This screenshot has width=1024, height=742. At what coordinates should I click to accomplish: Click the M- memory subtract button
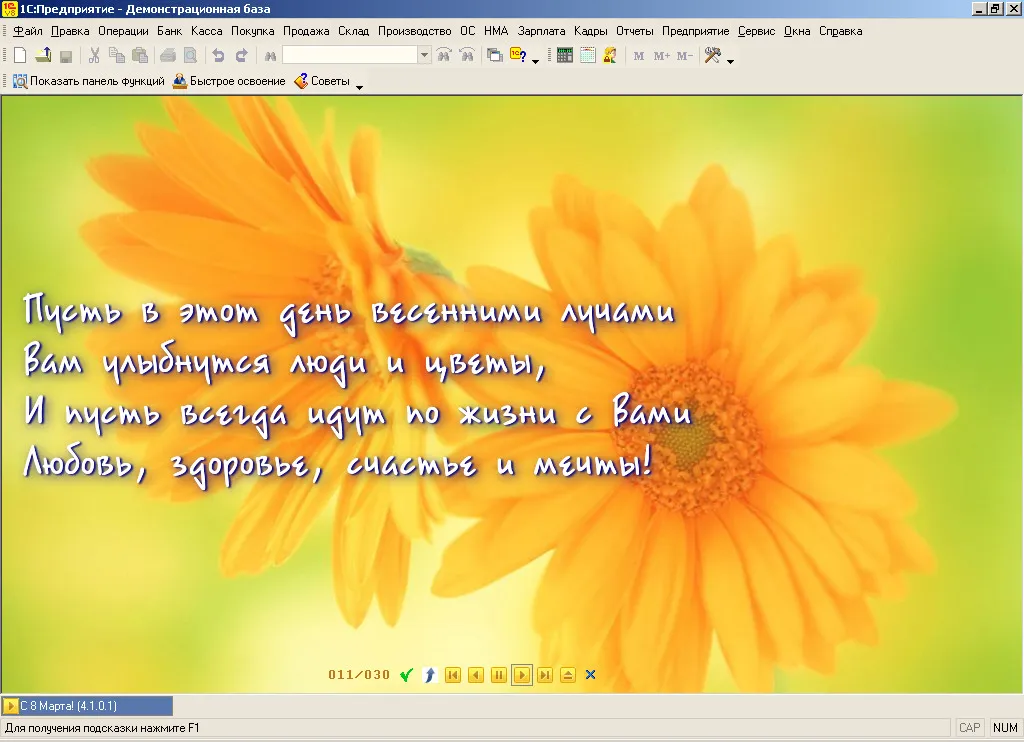click(x=684, y=56)
